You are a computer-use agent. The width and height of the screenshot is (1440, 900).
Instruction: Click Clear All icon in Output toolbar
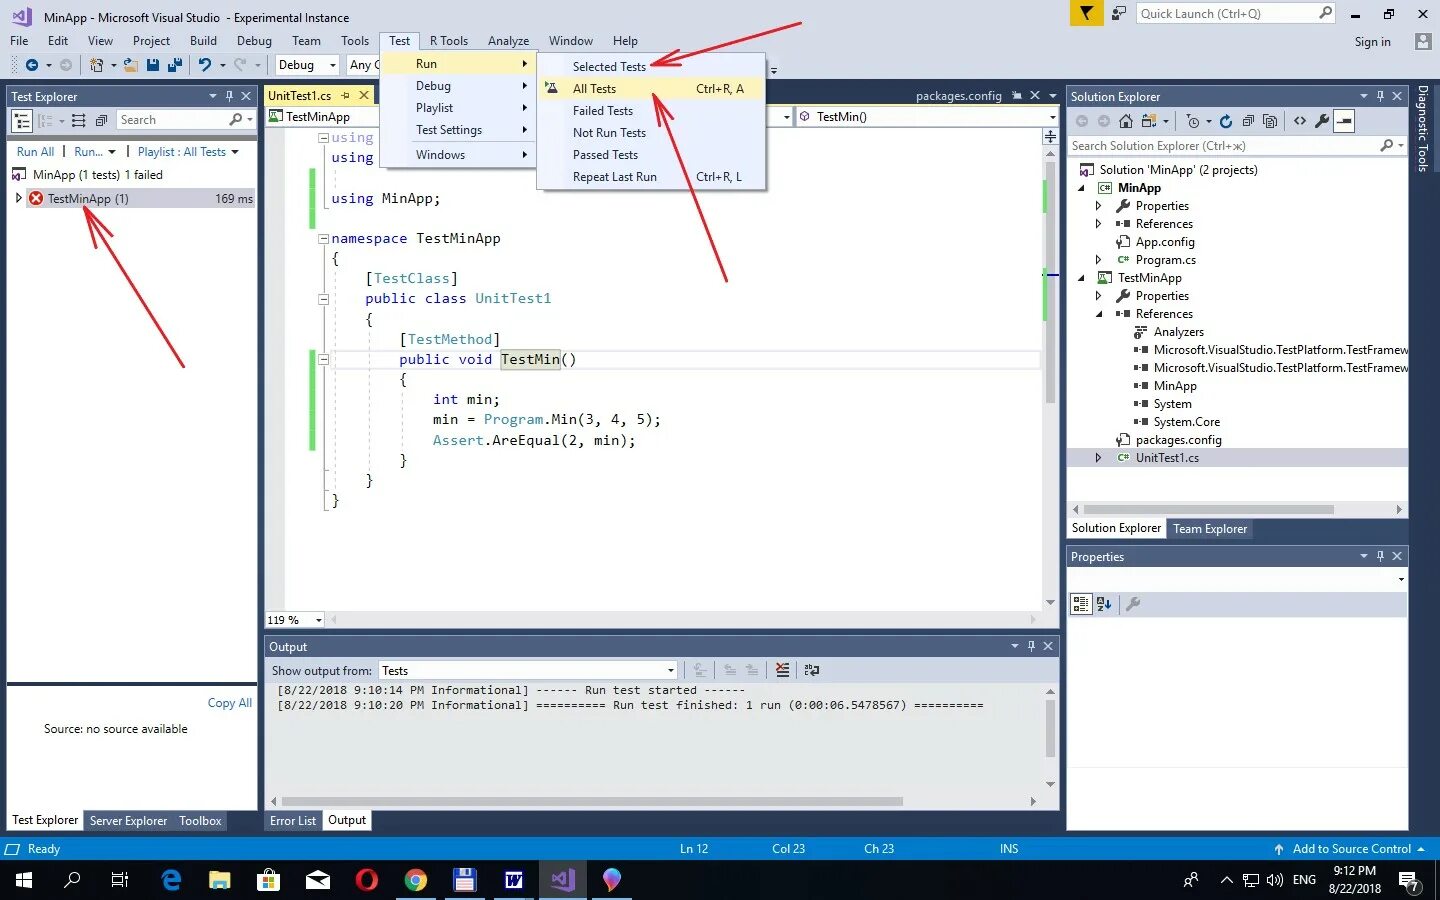[x=782, y=670]
